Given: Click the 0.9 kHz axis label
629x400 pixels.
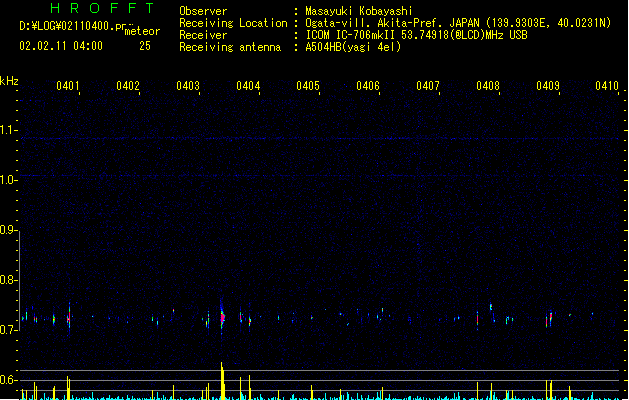Looking at the screenshot, I should [9, 230].
